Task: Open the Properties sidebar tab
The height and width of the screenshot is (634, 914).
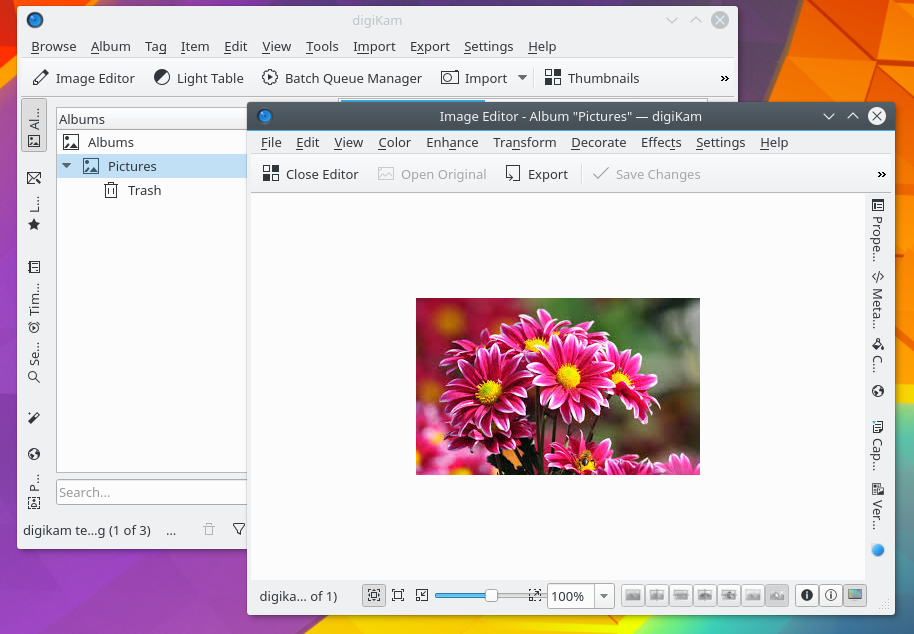Action: (877, 228)
